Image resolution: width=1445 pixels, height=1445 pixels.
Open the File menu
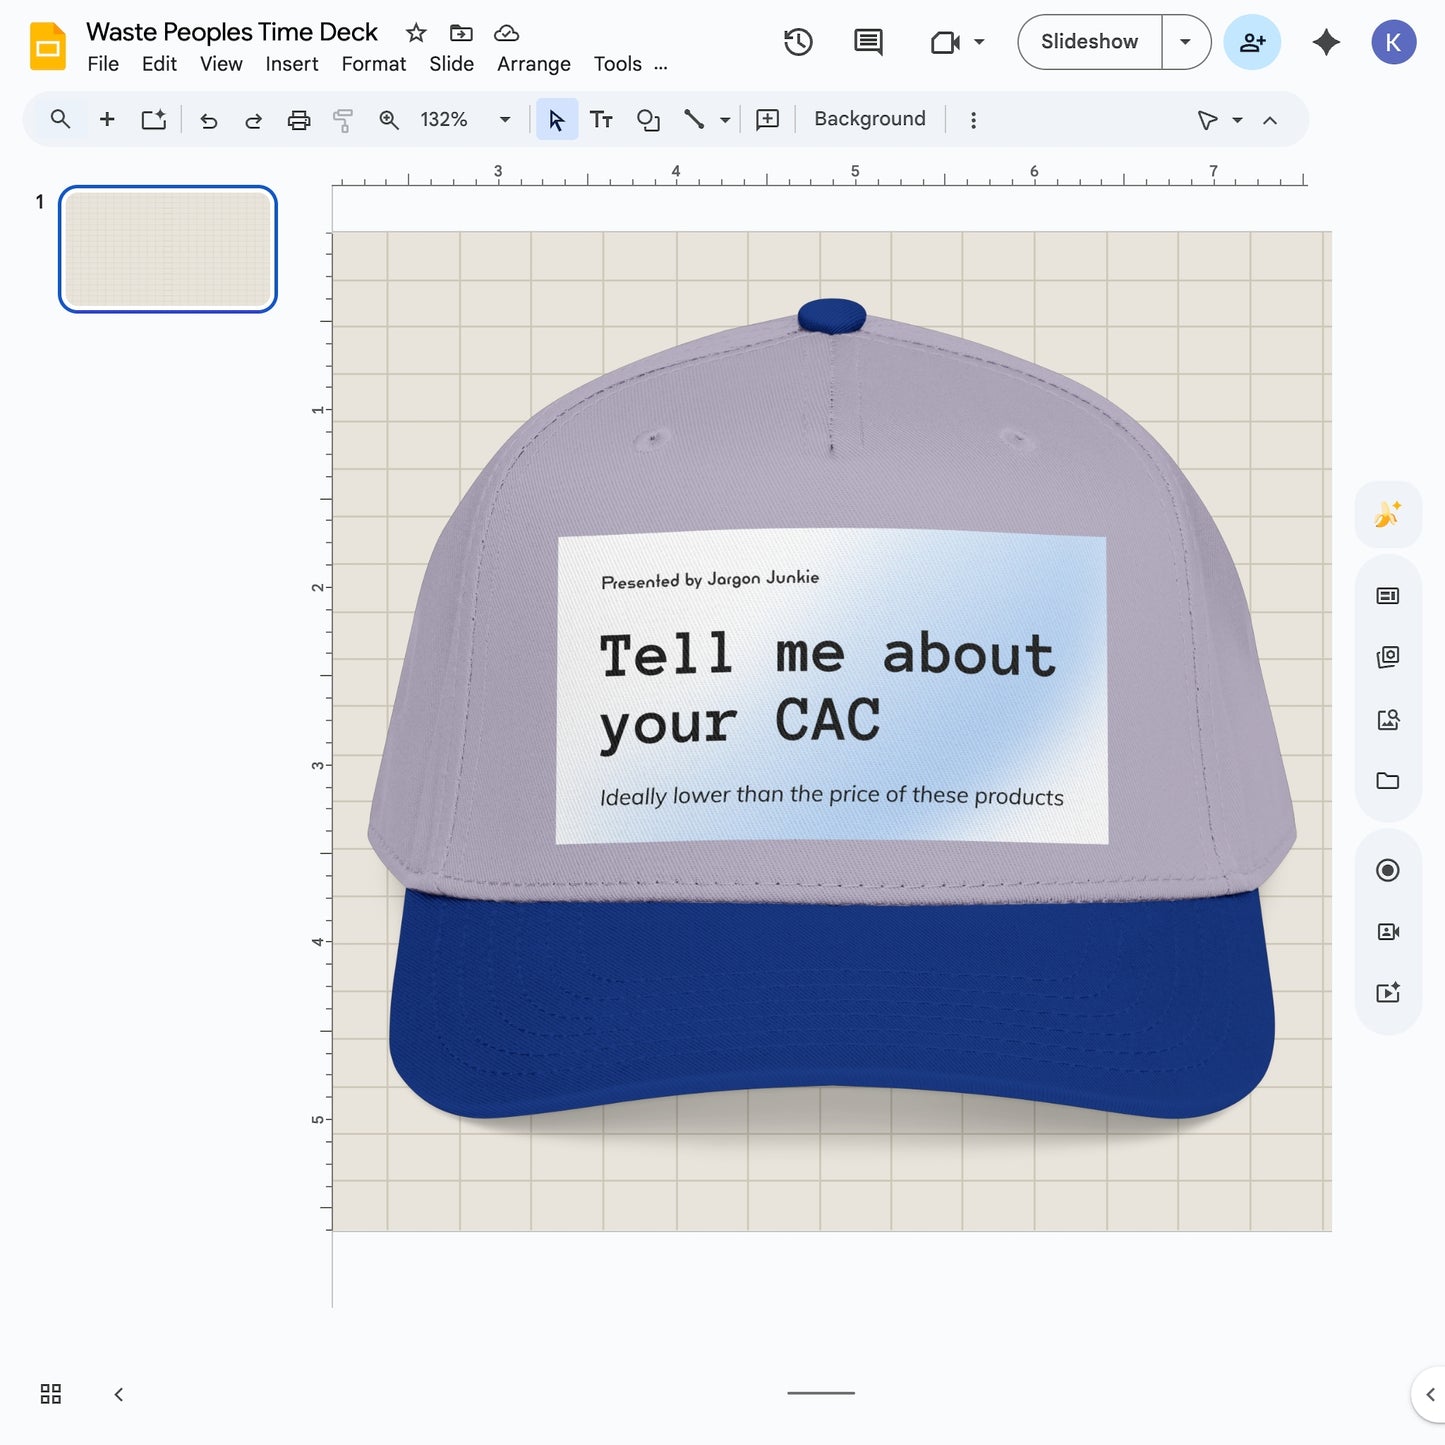(x=102, y=63)
